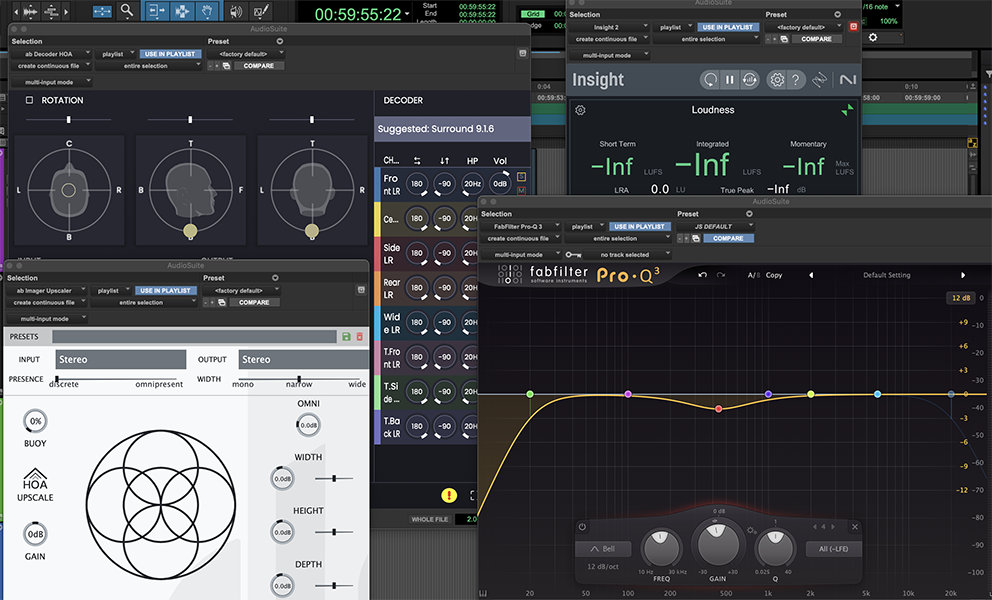Click Insight reset loudness circular arrow icon
The height and width of the screenshot is (600, 992).
point(710,80)
